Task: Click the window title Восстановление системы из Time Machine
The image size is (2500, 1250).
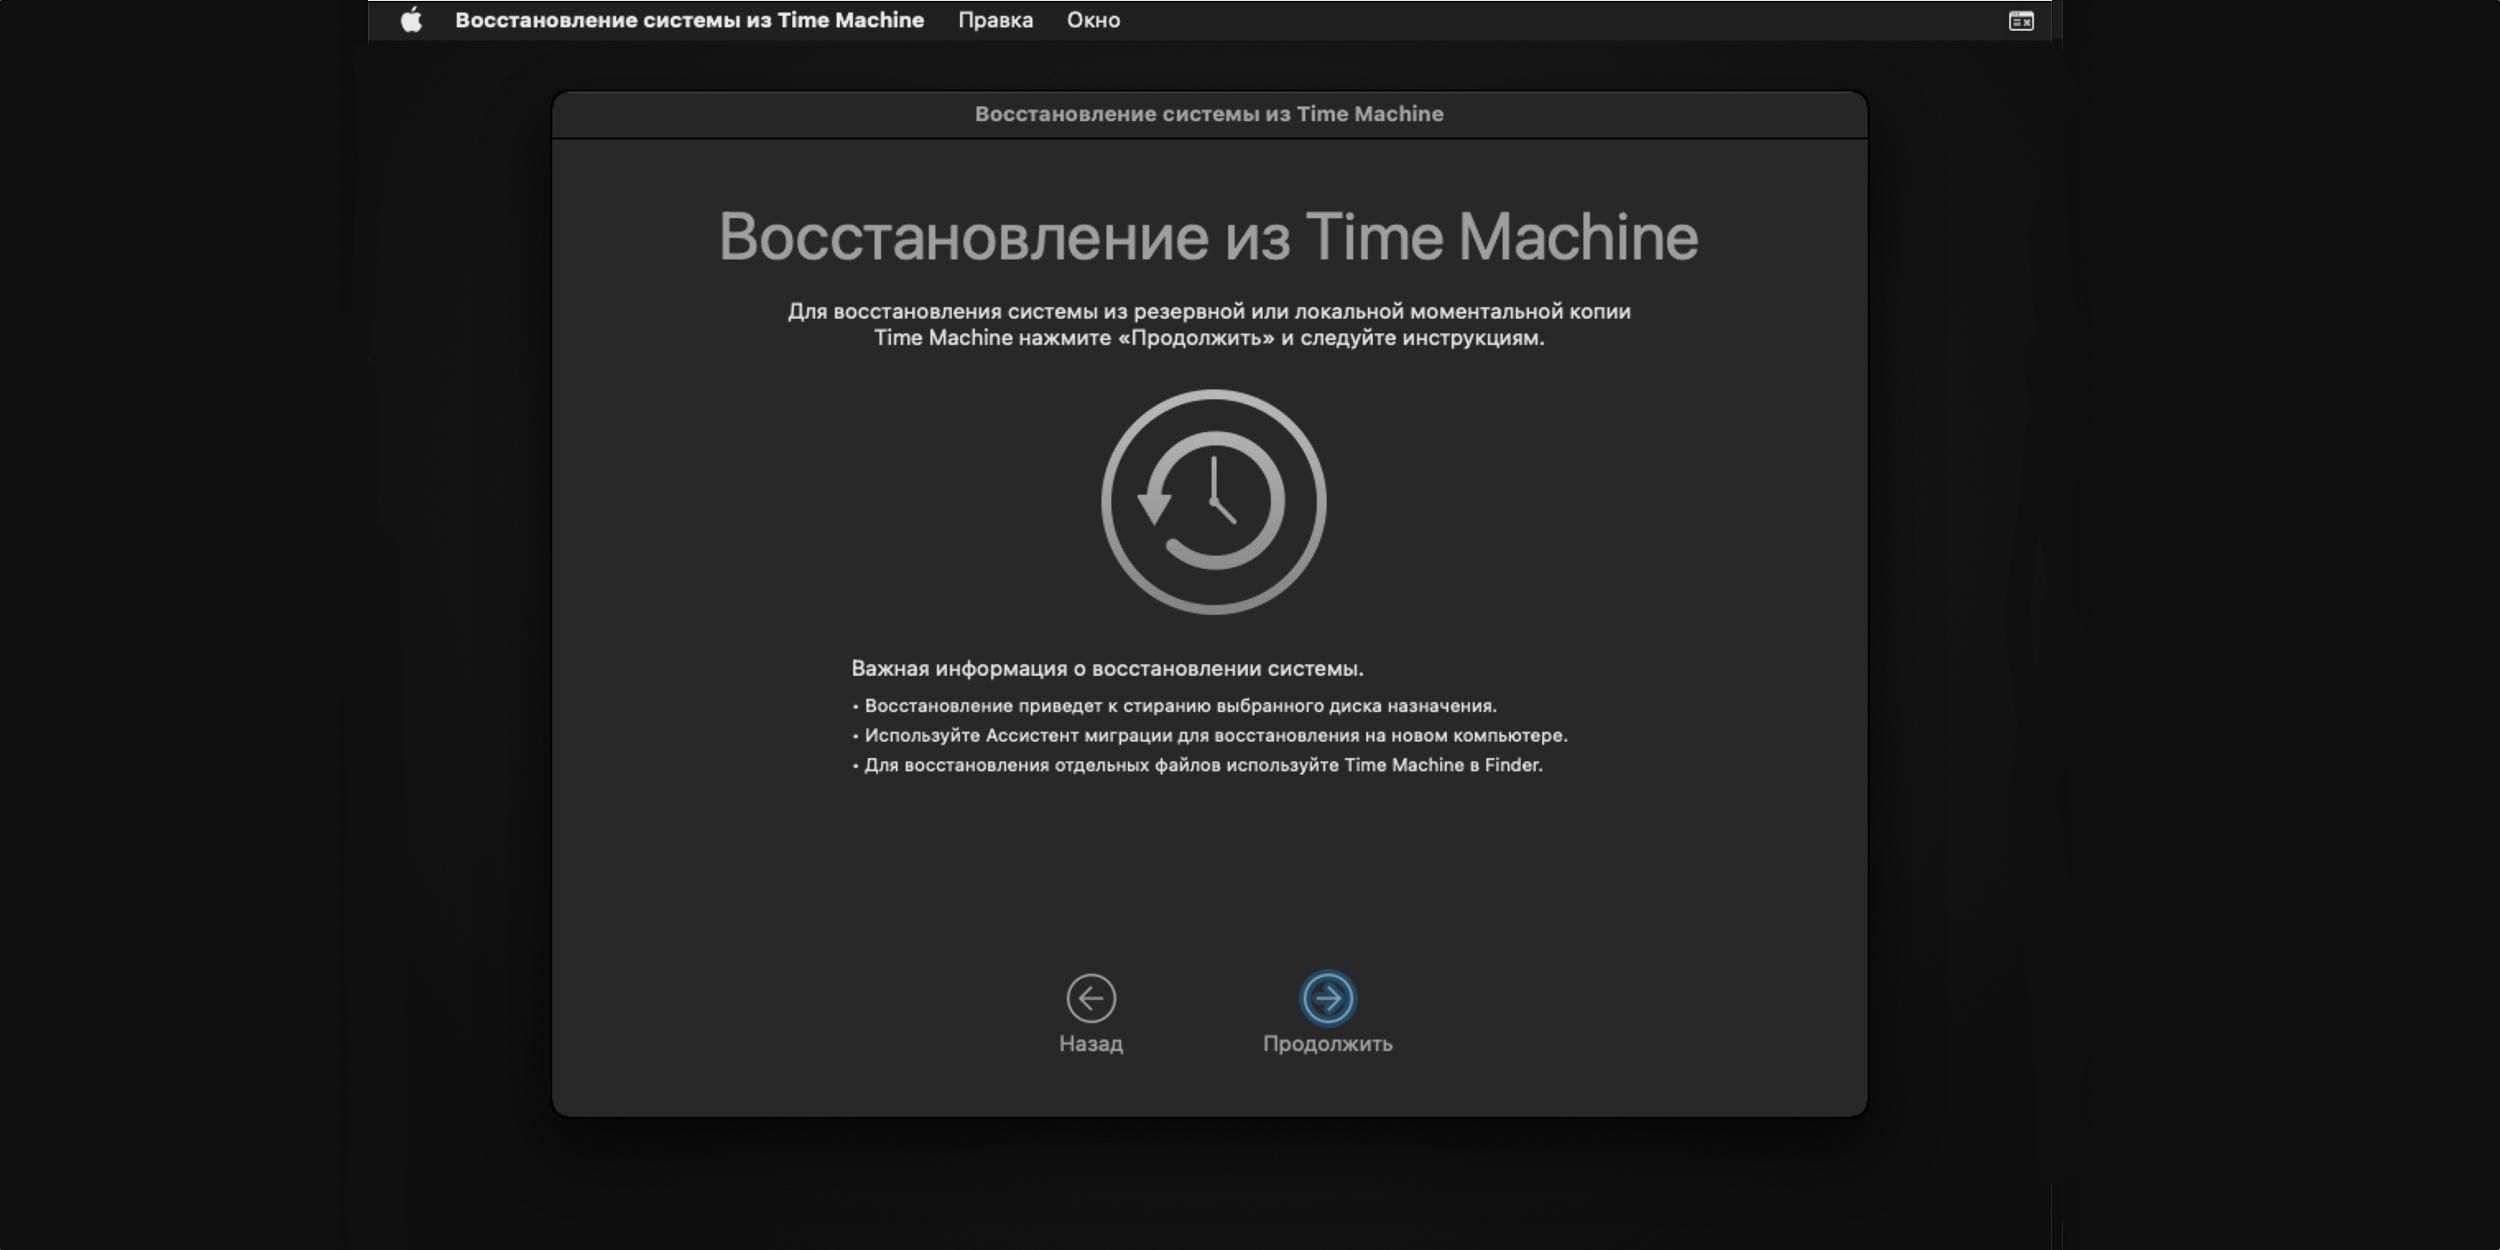Action: [1209, 114]
